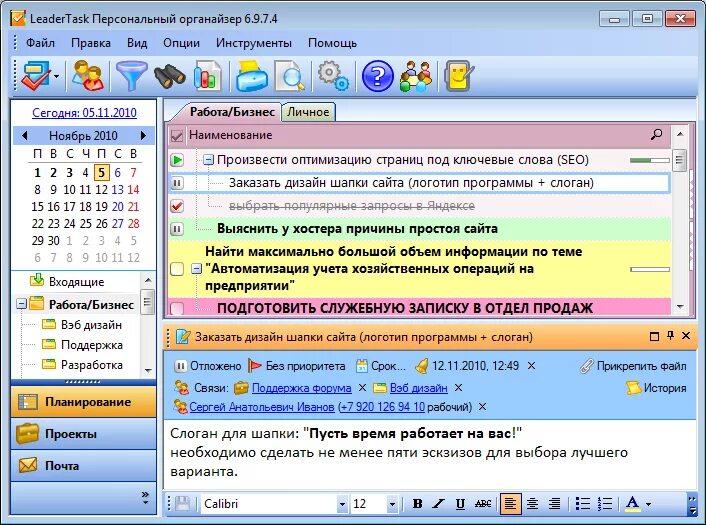The image size is (706, 525).
Task: Open the Инструменты menu
Action: pos(253,43)
